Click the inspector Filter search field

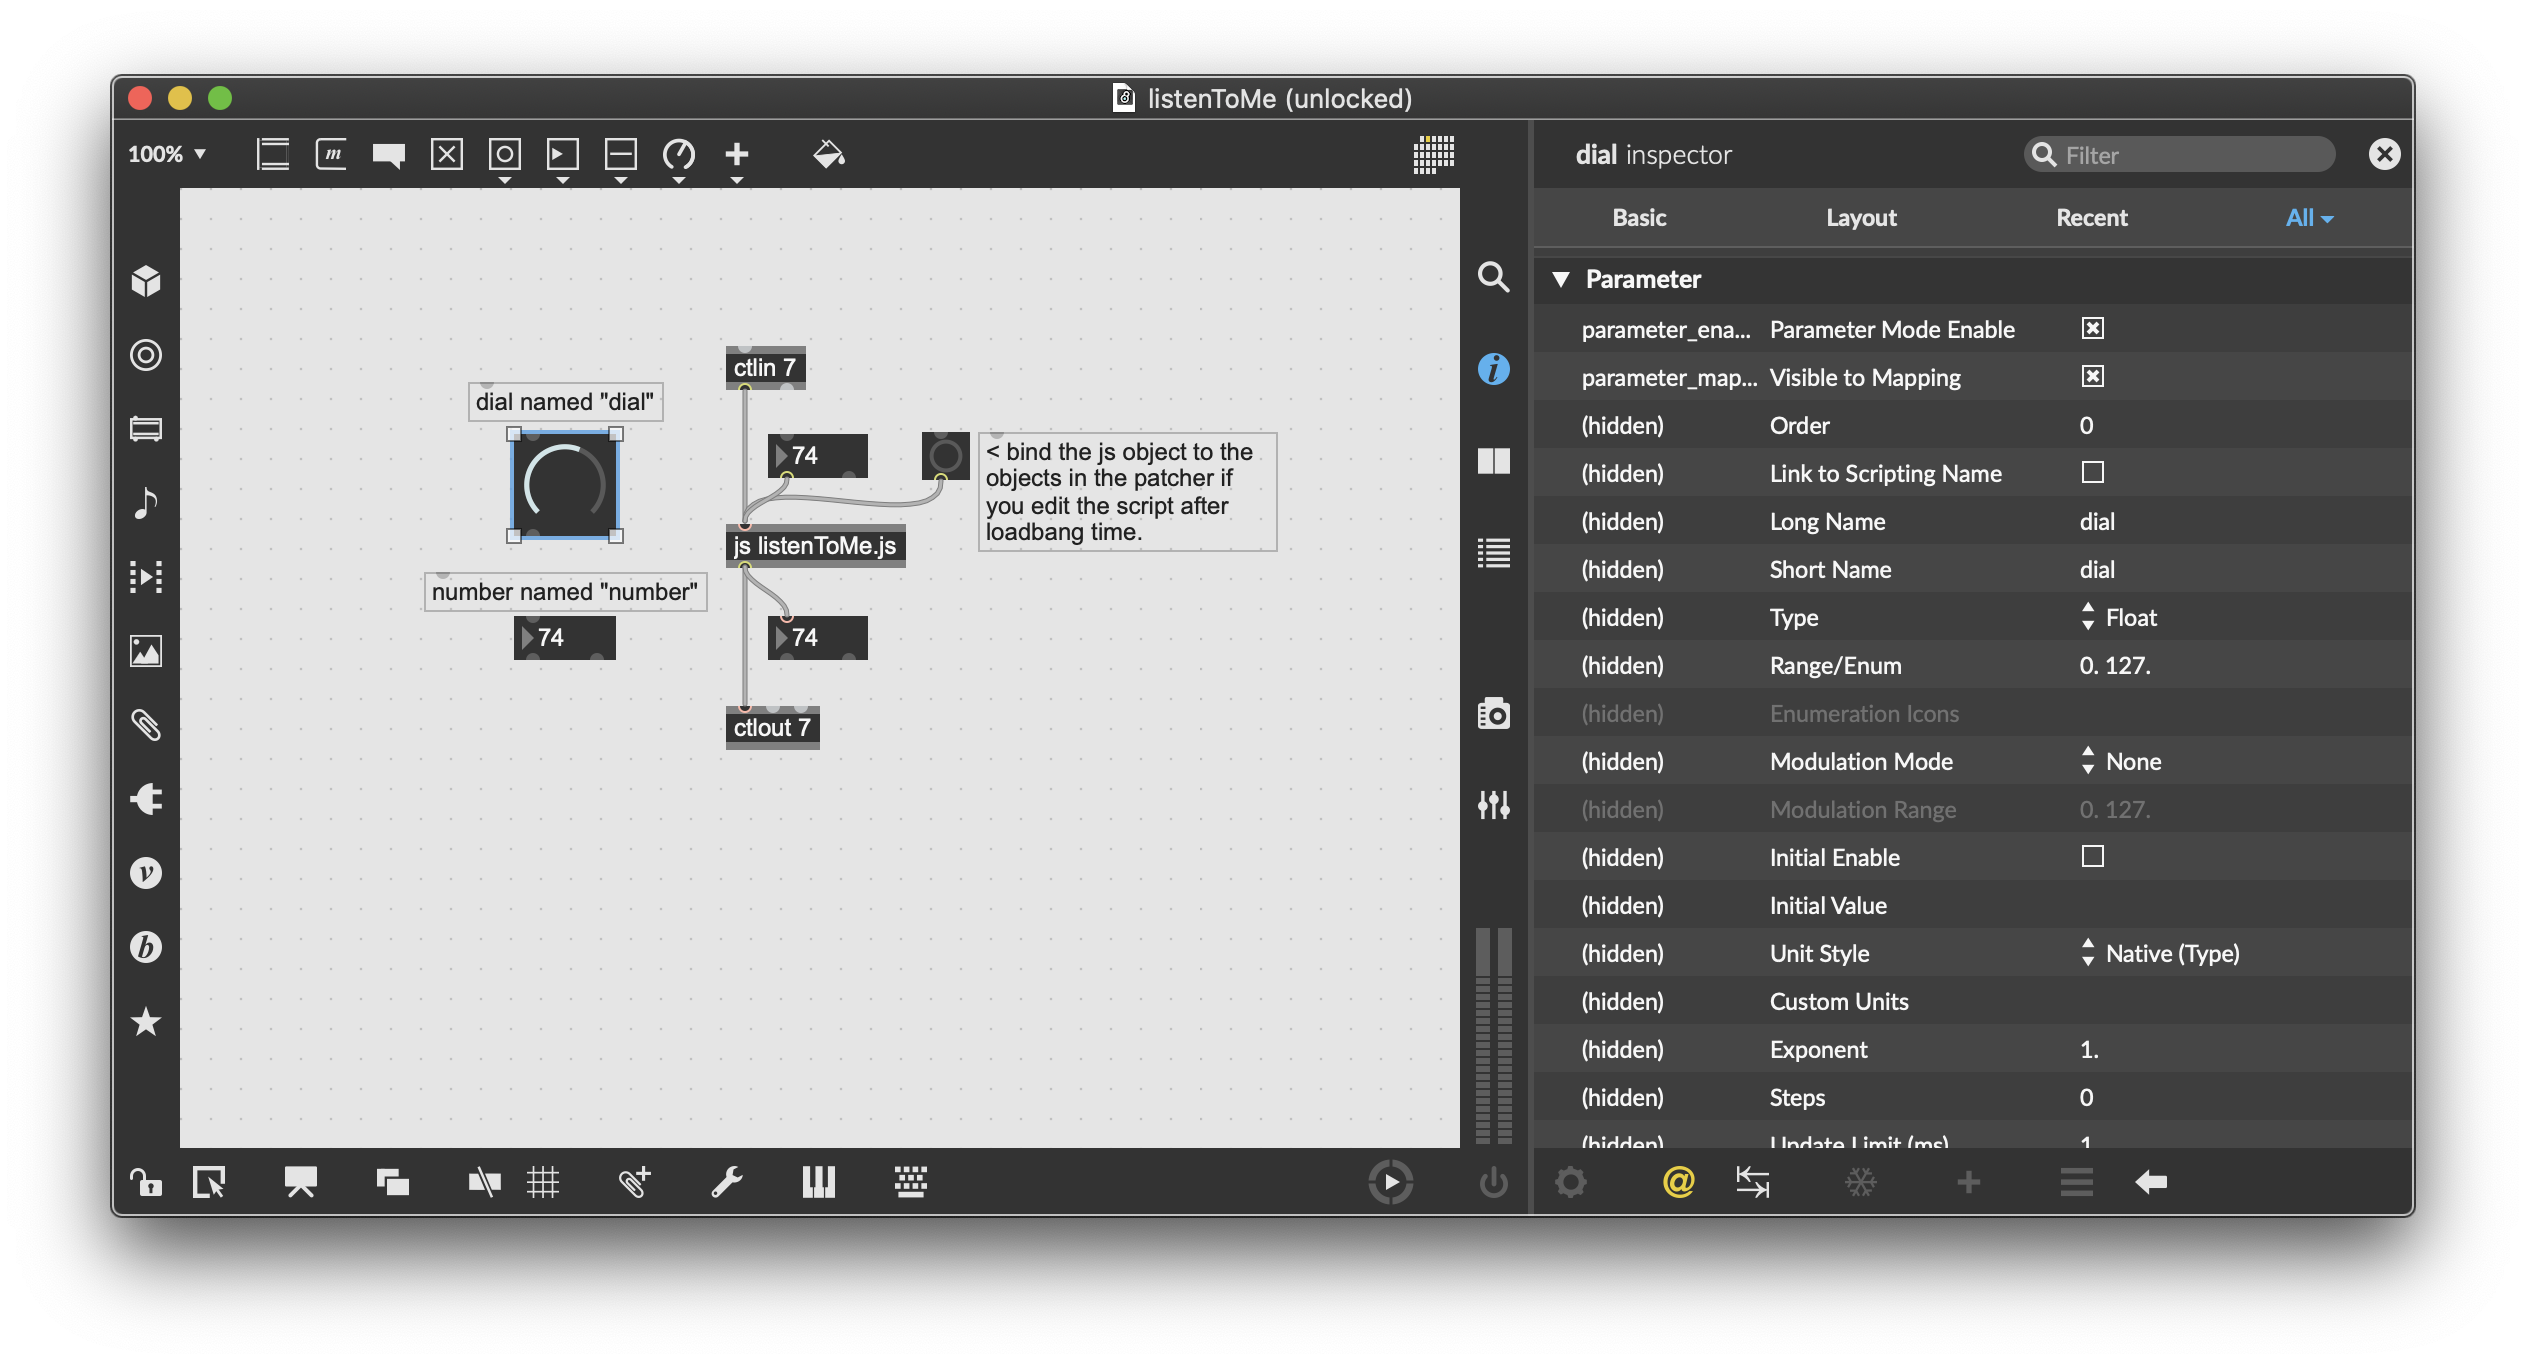coord(2180,155)
